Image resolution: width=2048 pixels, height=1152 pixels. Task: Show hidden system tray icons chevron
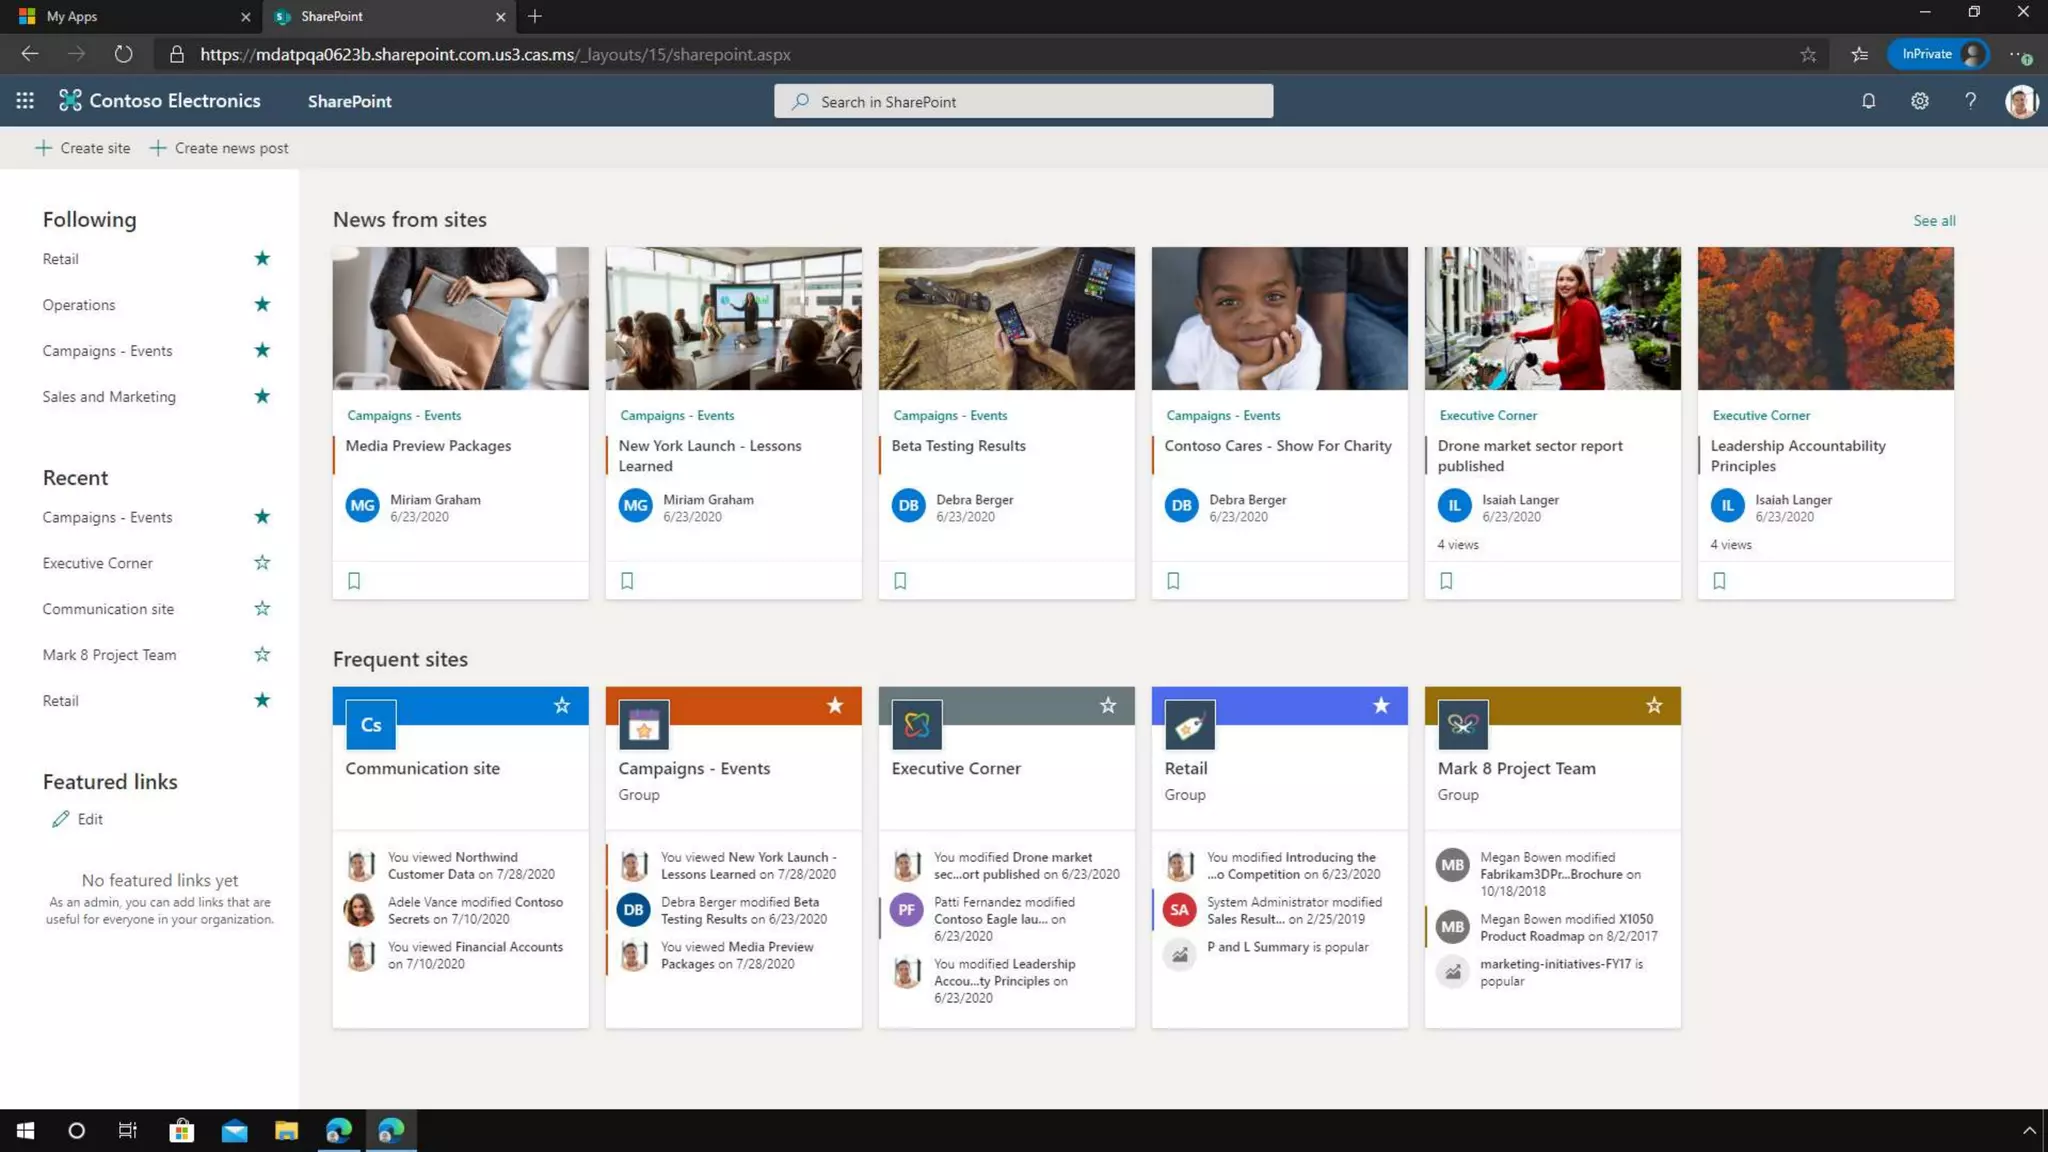click(x=2029, y=1131)
